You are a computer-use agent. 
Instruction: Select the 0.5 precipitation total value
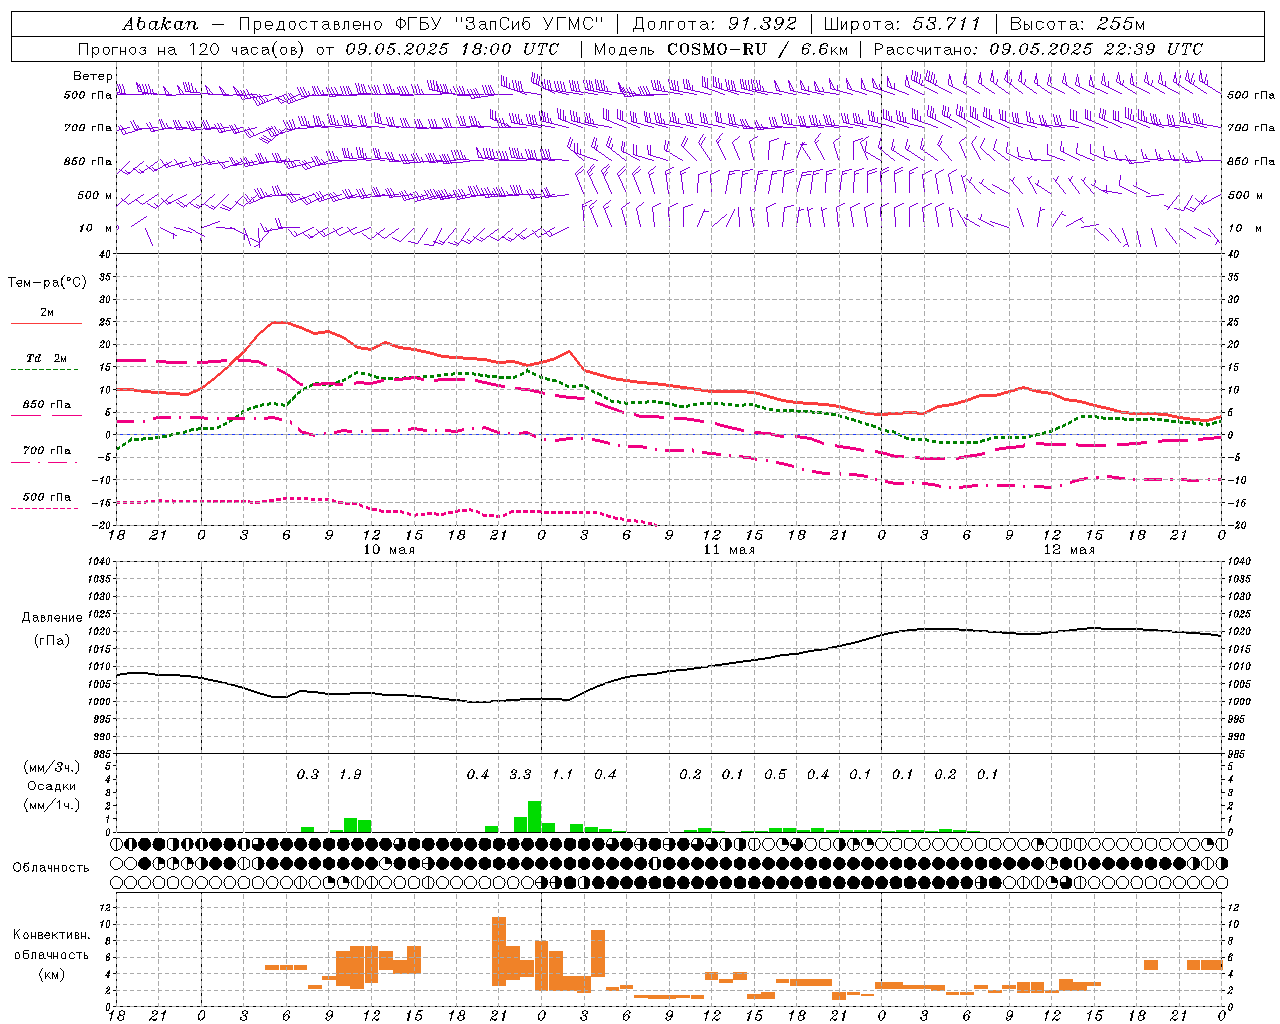775,775
